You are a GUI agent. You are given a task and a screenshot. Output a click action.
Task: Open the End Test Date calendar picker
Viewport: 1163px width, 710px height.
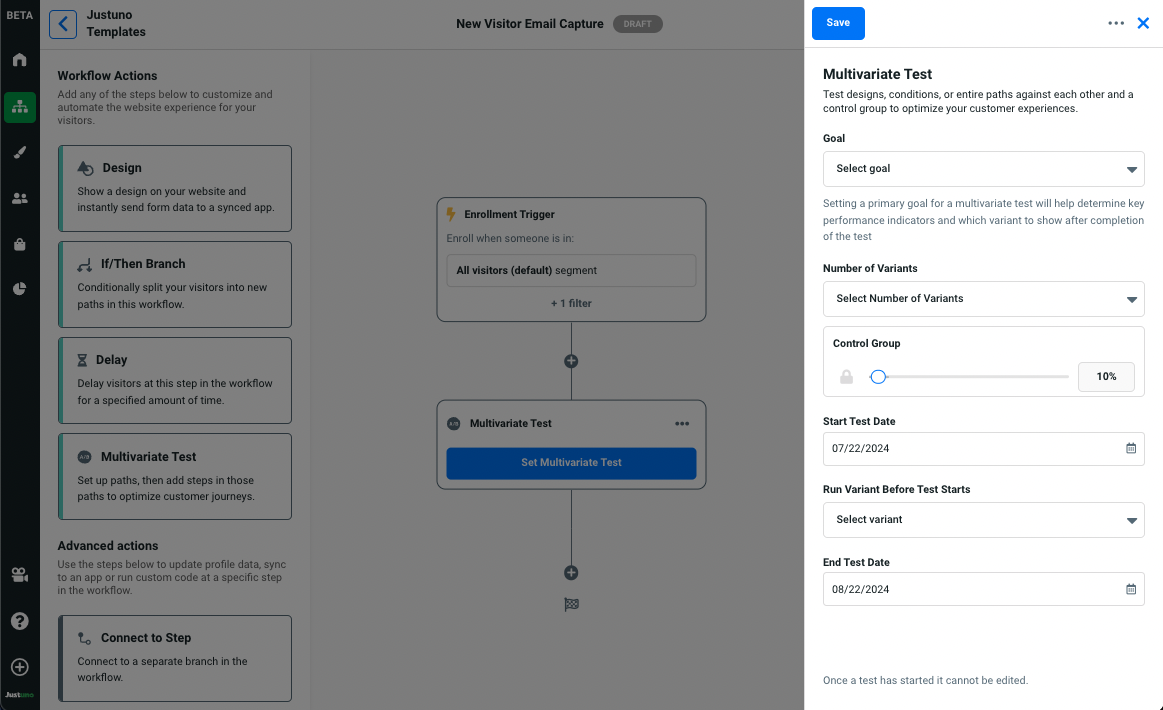(1131, 589)
